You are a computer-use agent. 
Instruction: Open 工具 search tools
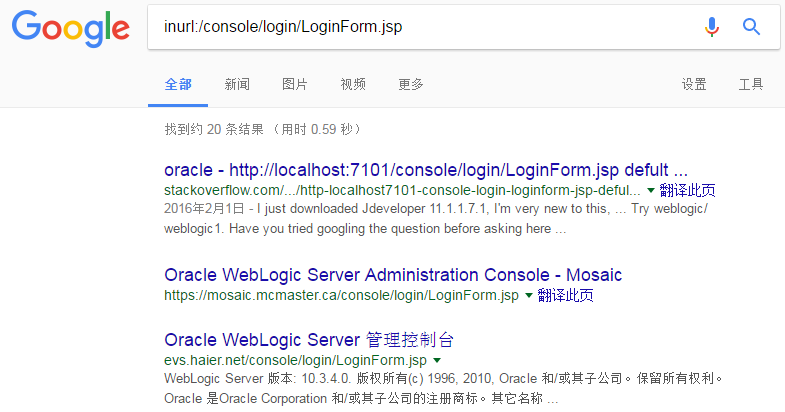tap(751, 84)
